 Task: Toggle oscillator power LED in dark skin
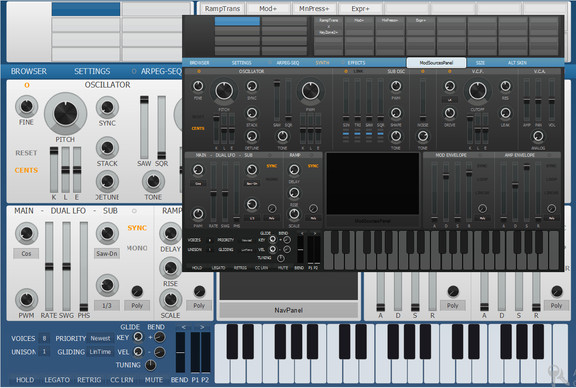[199, 71]
